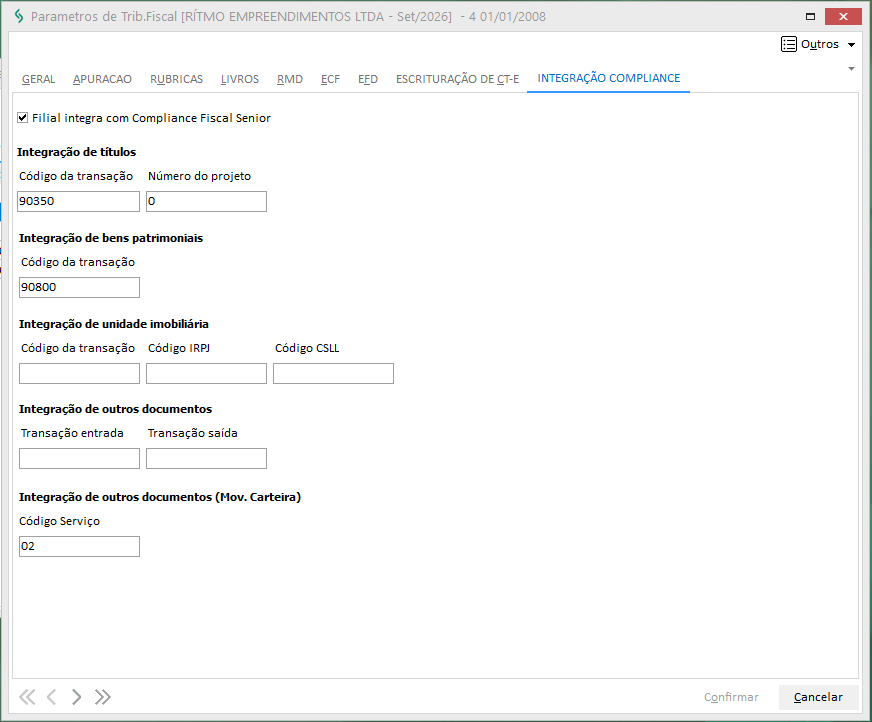Viewport: 872px width, 722px height.
Task: Go to the next record arrow
Action: pos(76,697)
